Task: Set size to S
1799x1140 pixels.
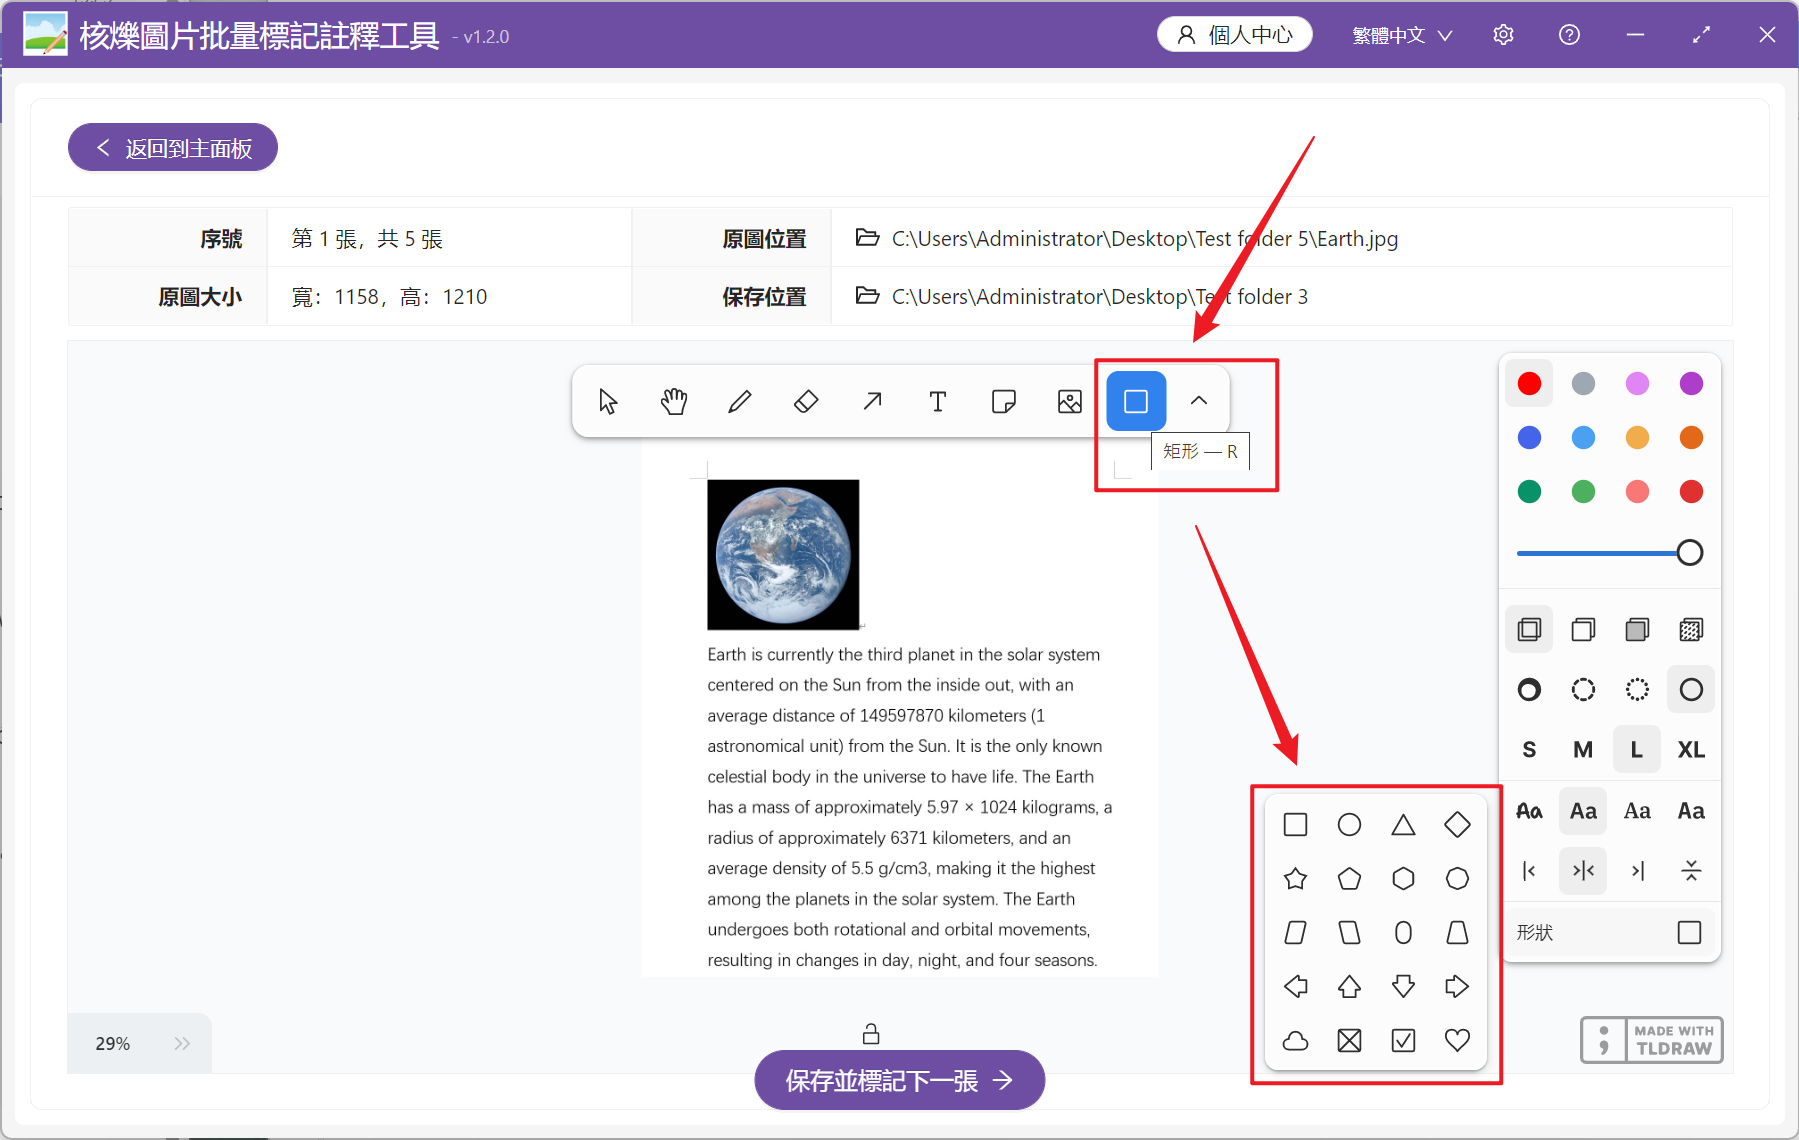Action: point(1529,749)
